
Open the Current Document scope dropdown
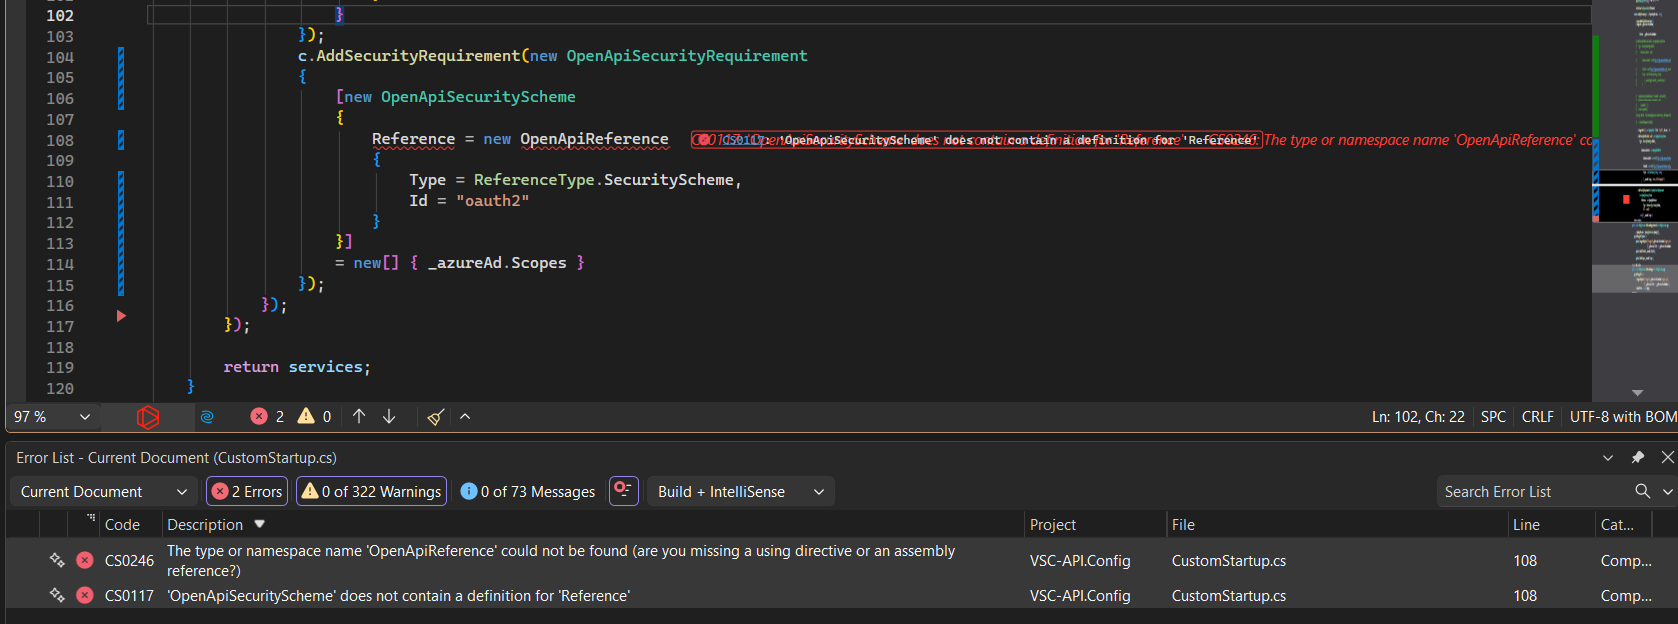point(103,492)
